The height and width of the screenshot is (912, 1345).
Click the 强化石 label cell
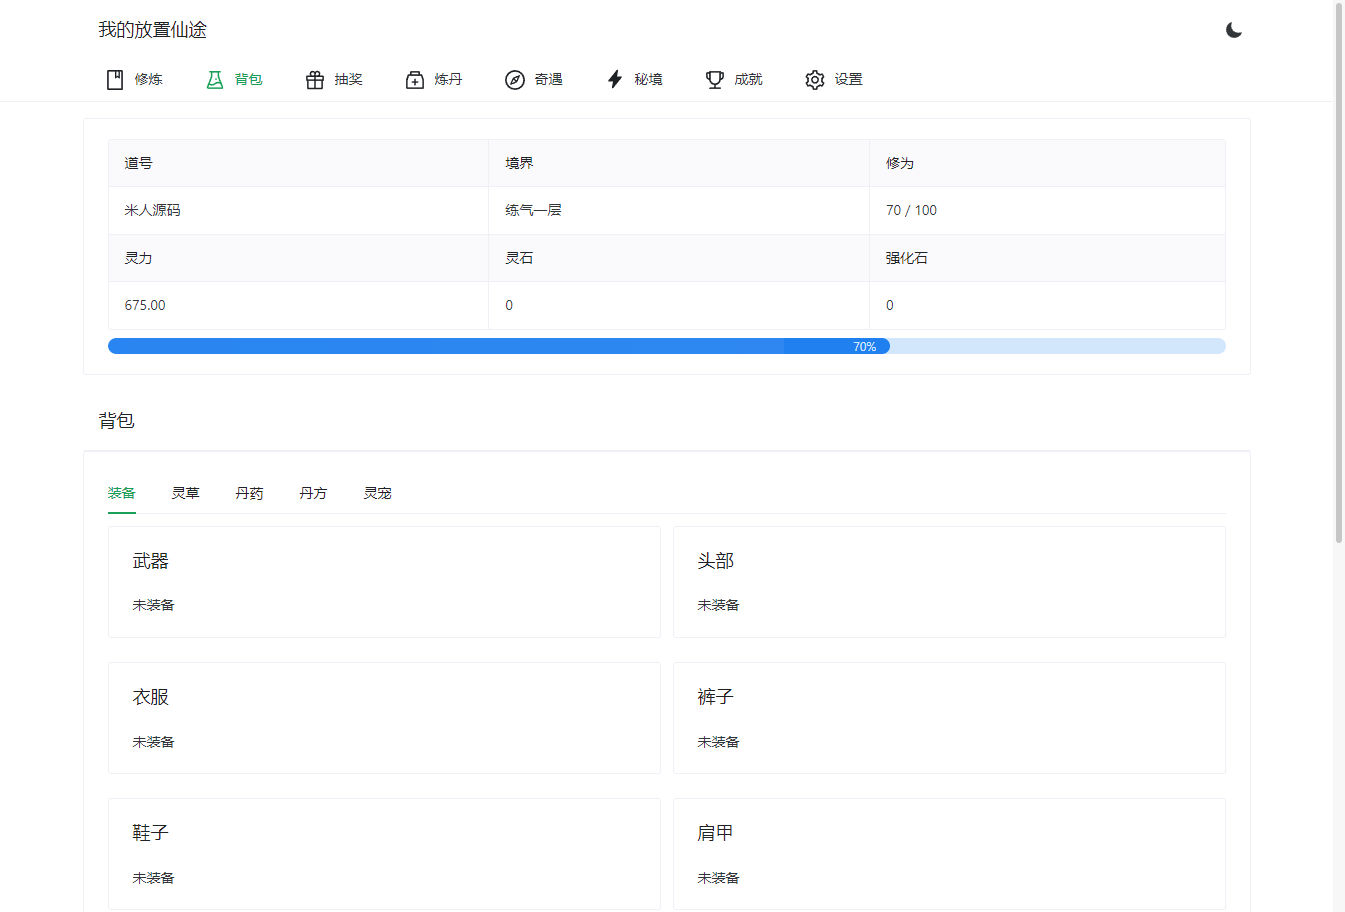[x=1048, y=258]
